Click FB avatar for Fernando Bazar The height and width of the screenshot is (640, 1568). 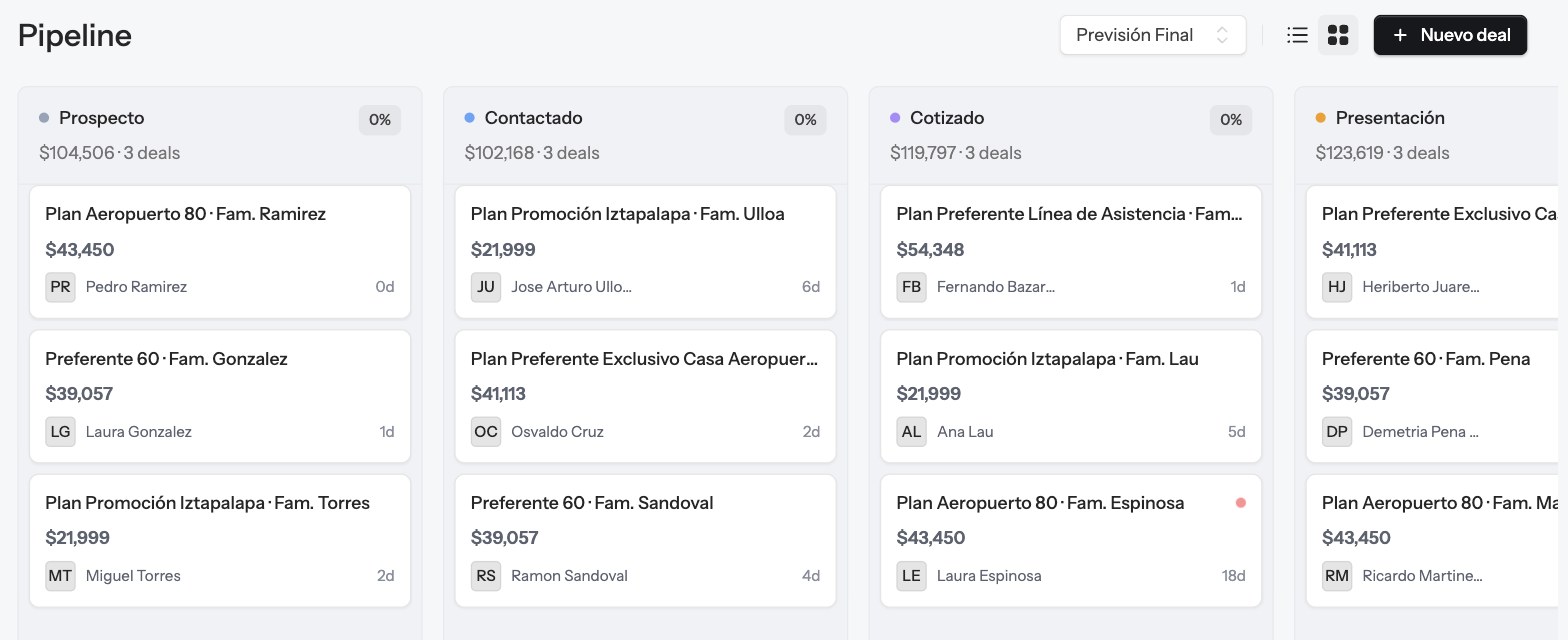coord(912,287)
